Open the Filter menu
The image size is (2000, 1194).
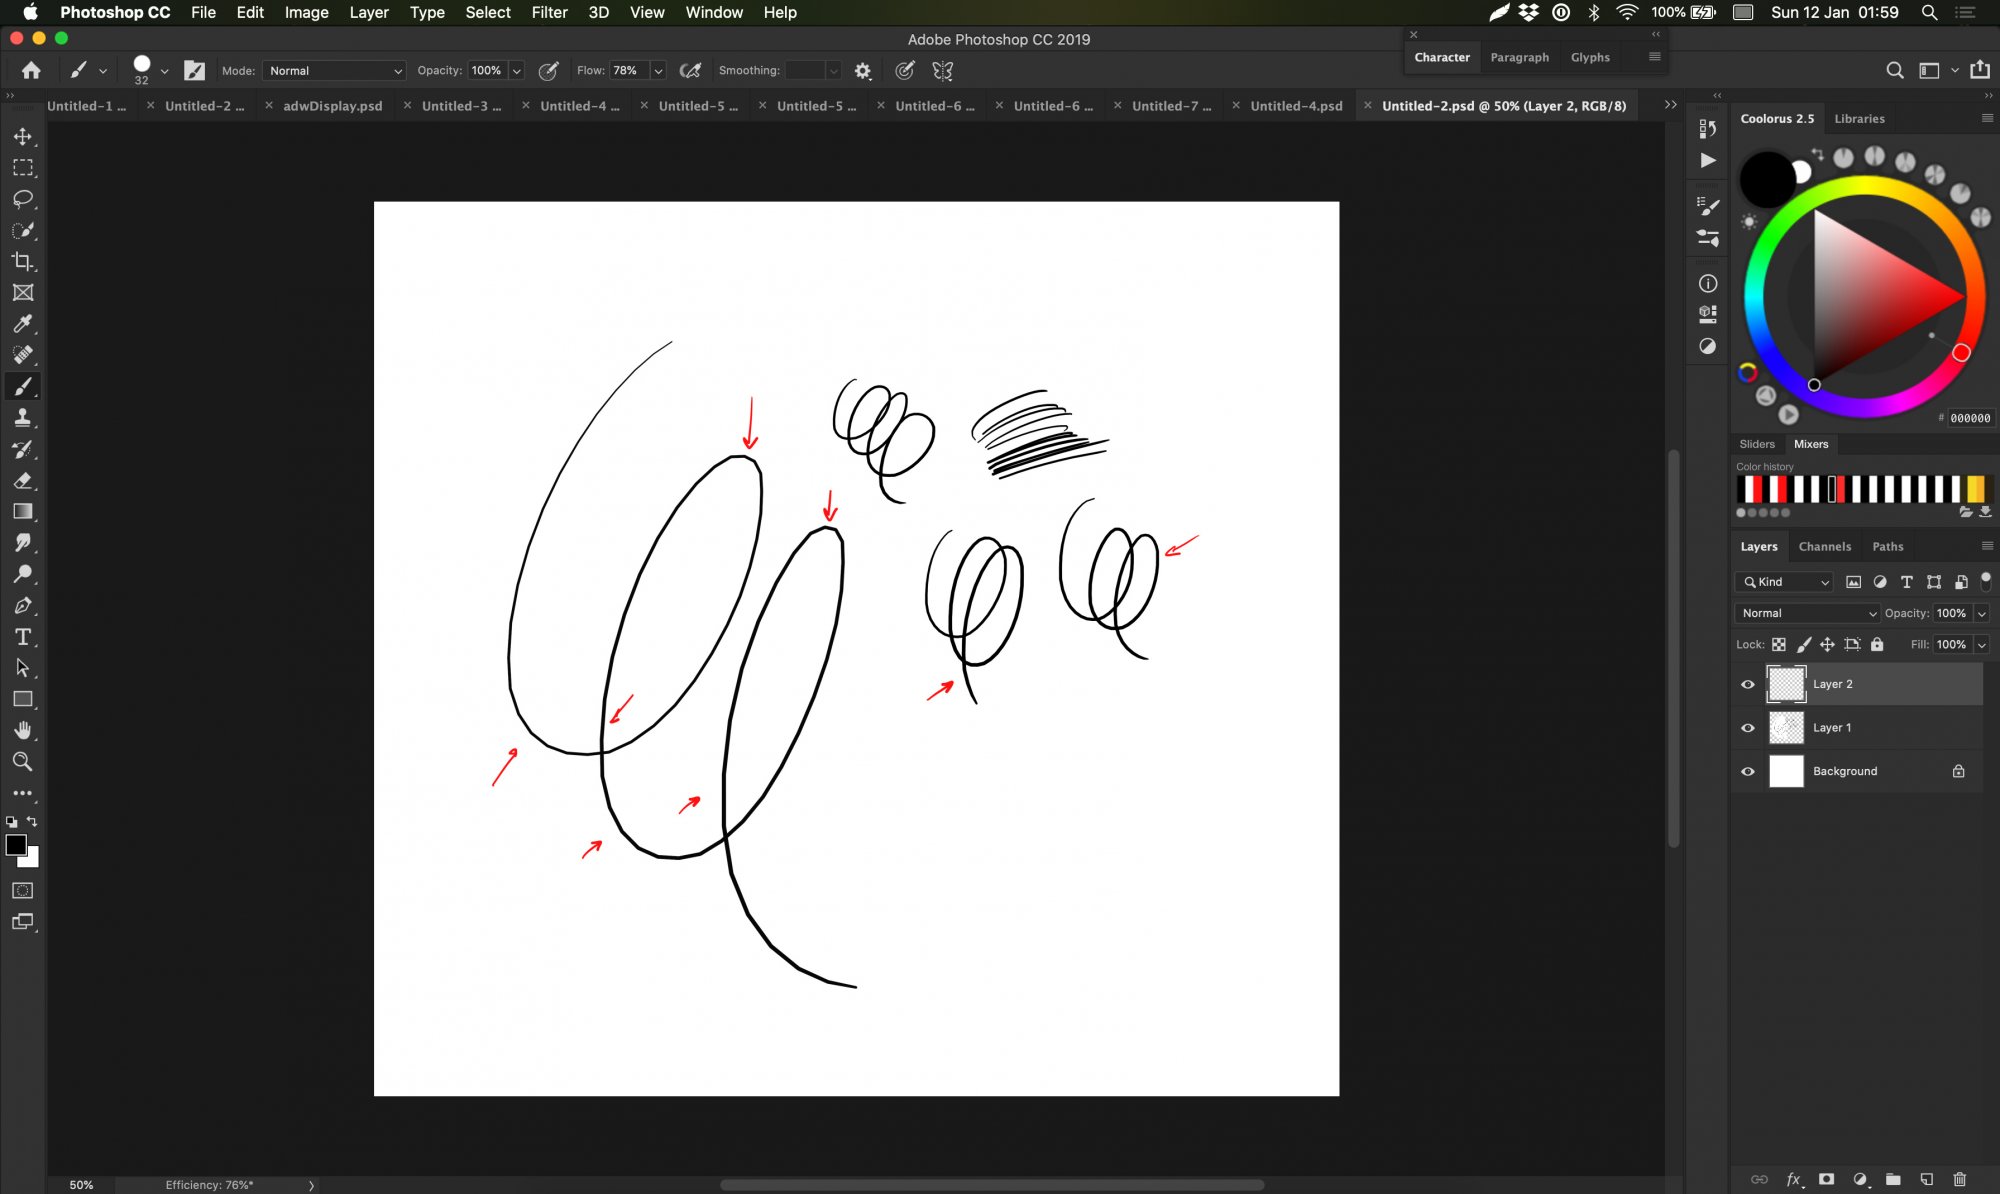(549, 12)
